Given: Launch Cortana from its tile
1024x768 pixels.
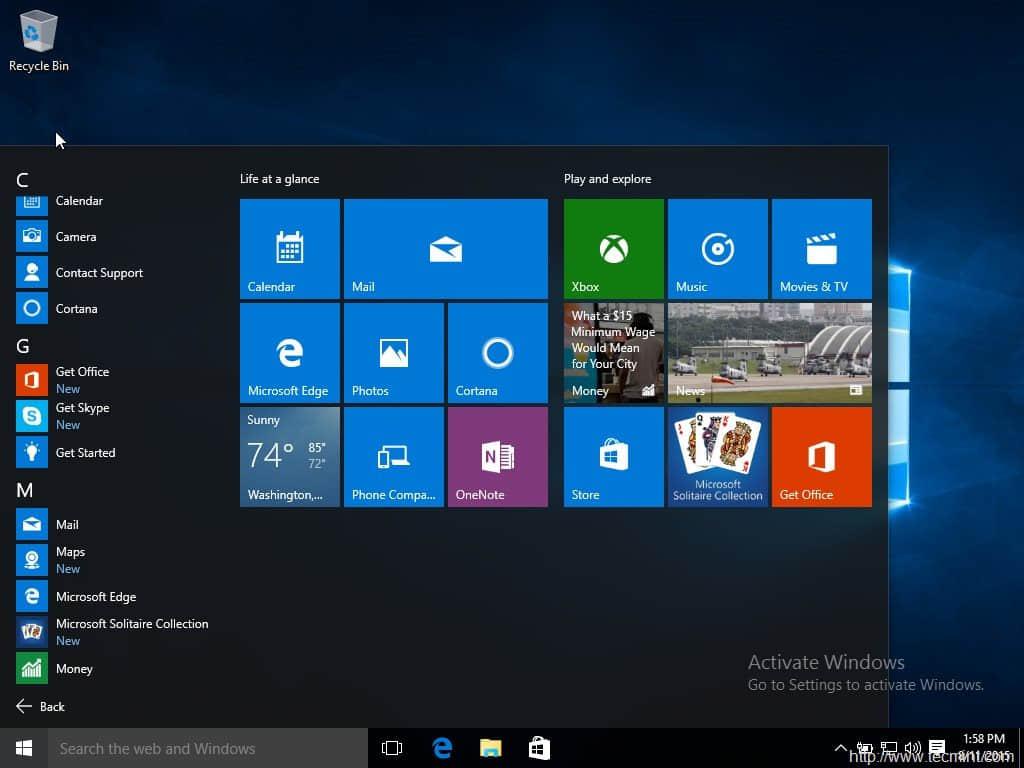Looking at the screenshot, I should pyautogui.click(x=497, y=352).
